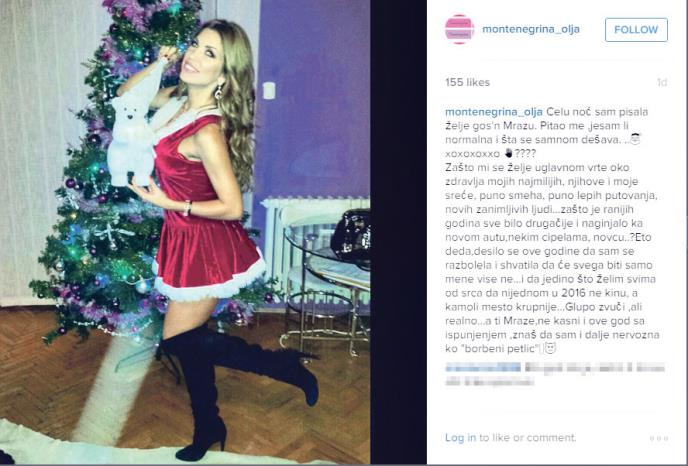Click the FOLLOW button
This screenshot has width=688, height=466.
pyautogui.click(x=636, y=30)
